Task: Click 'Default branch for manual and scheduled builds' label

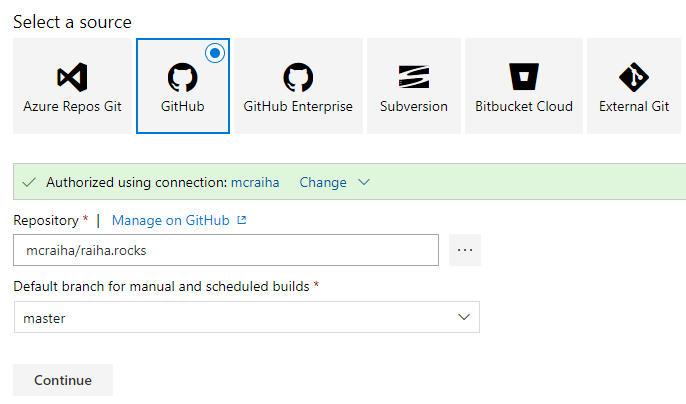Action: tap(161, 286)
